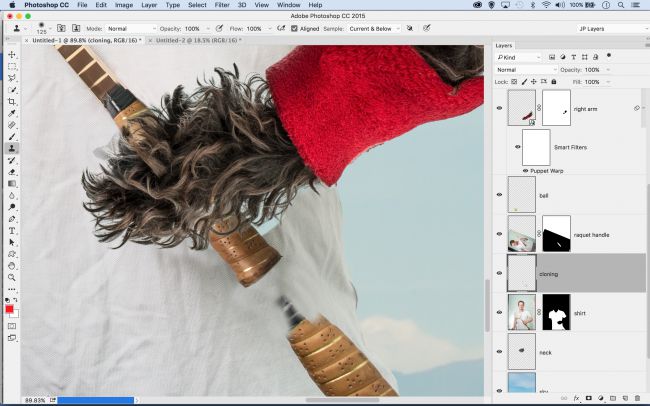The width and height of the screenshot is (650, 406).
Task: Open the Filter menu
Action: click(x=217, y=5)
